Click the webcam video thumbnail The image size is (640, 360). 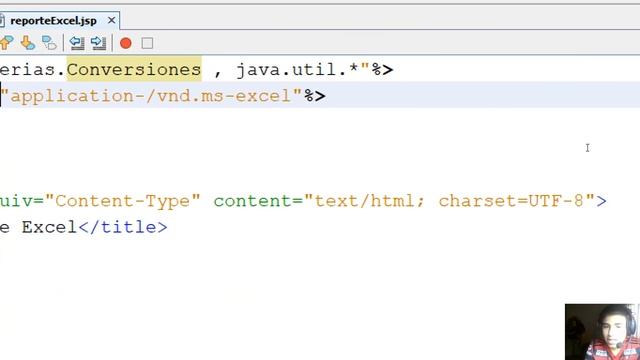602,332
